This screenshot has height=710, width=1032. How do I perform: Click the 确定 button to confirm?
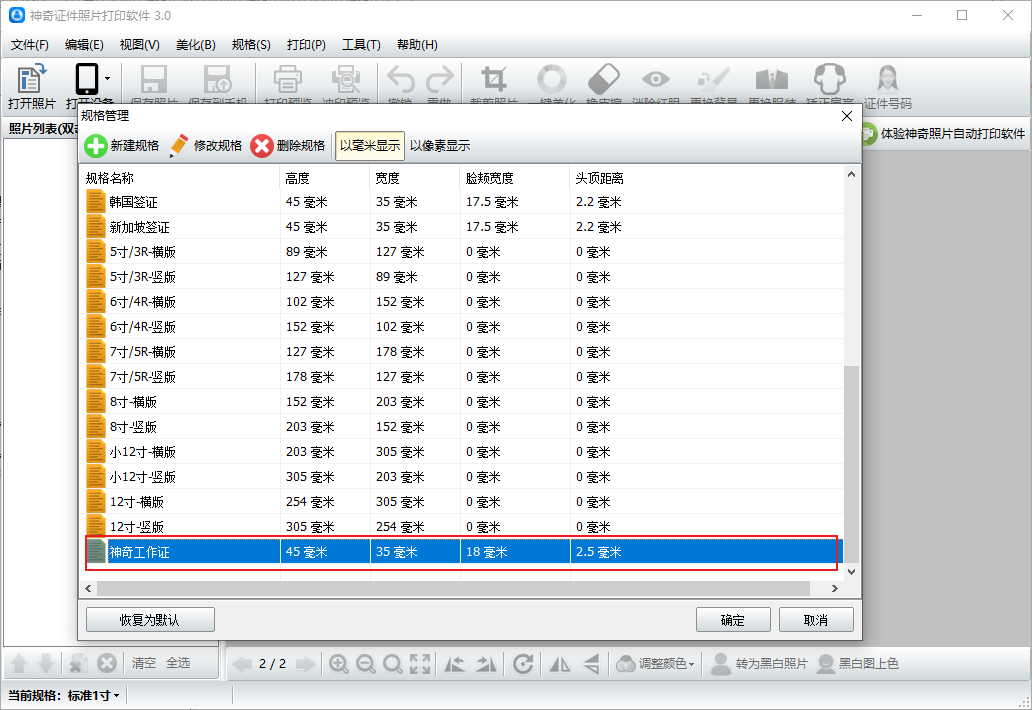(733, 620)
